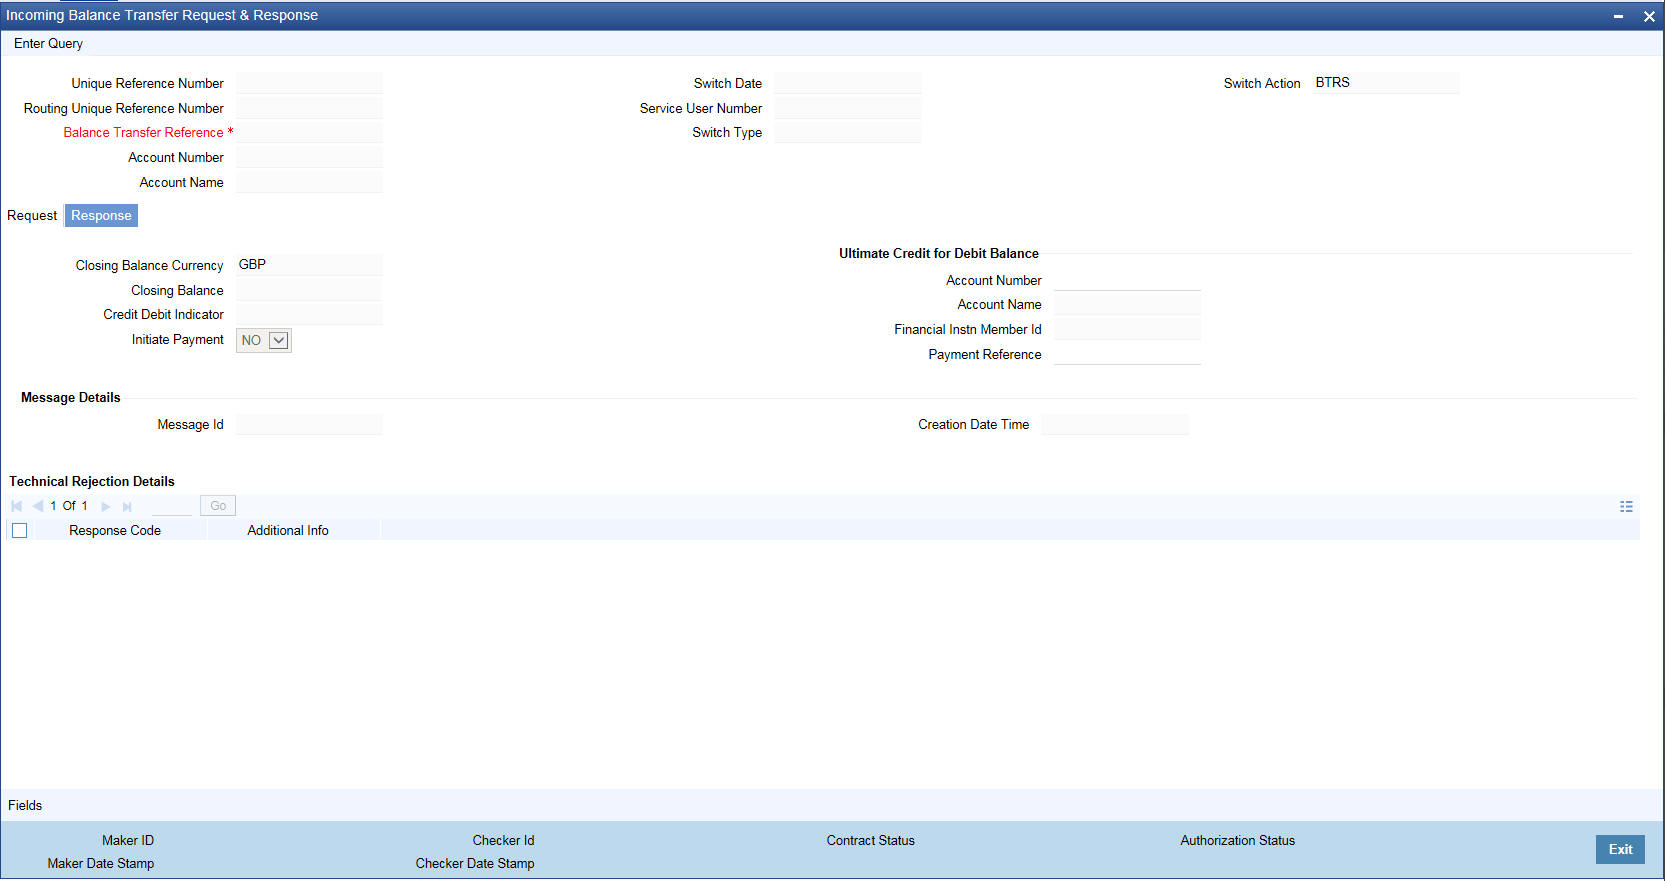Click the Payment Reference field
Viewport: 1665px width, 881px height.
click(1127, 354)
